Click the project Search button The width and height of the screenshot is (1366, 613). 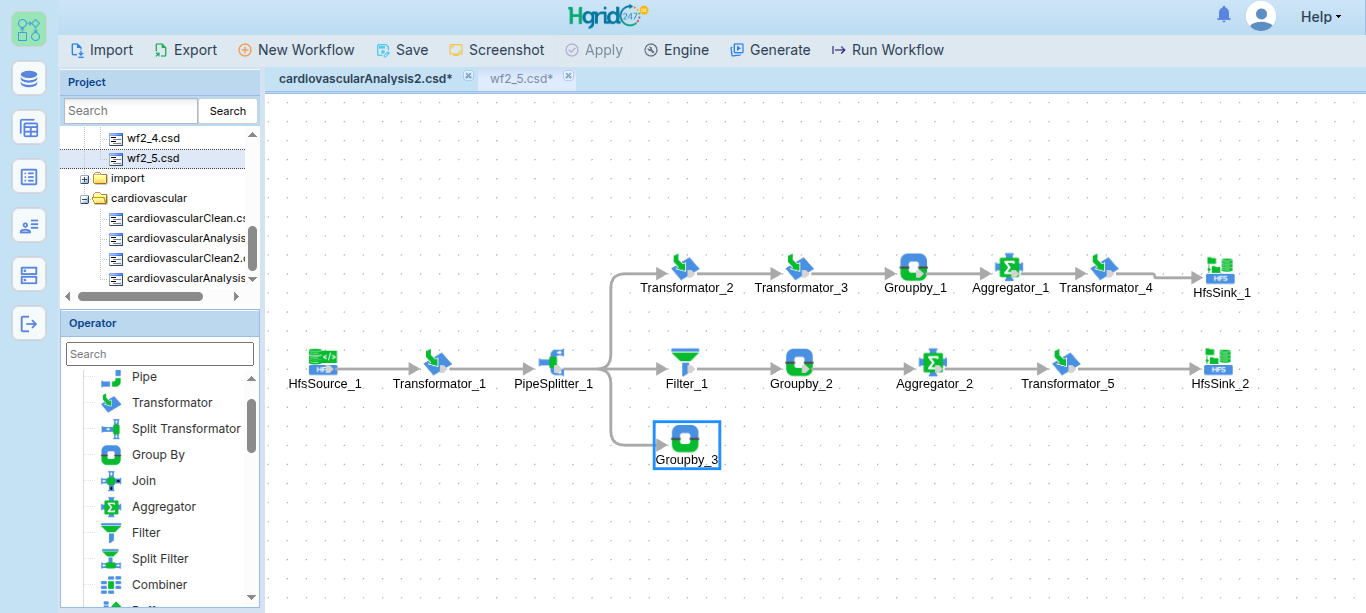(228, 111)
